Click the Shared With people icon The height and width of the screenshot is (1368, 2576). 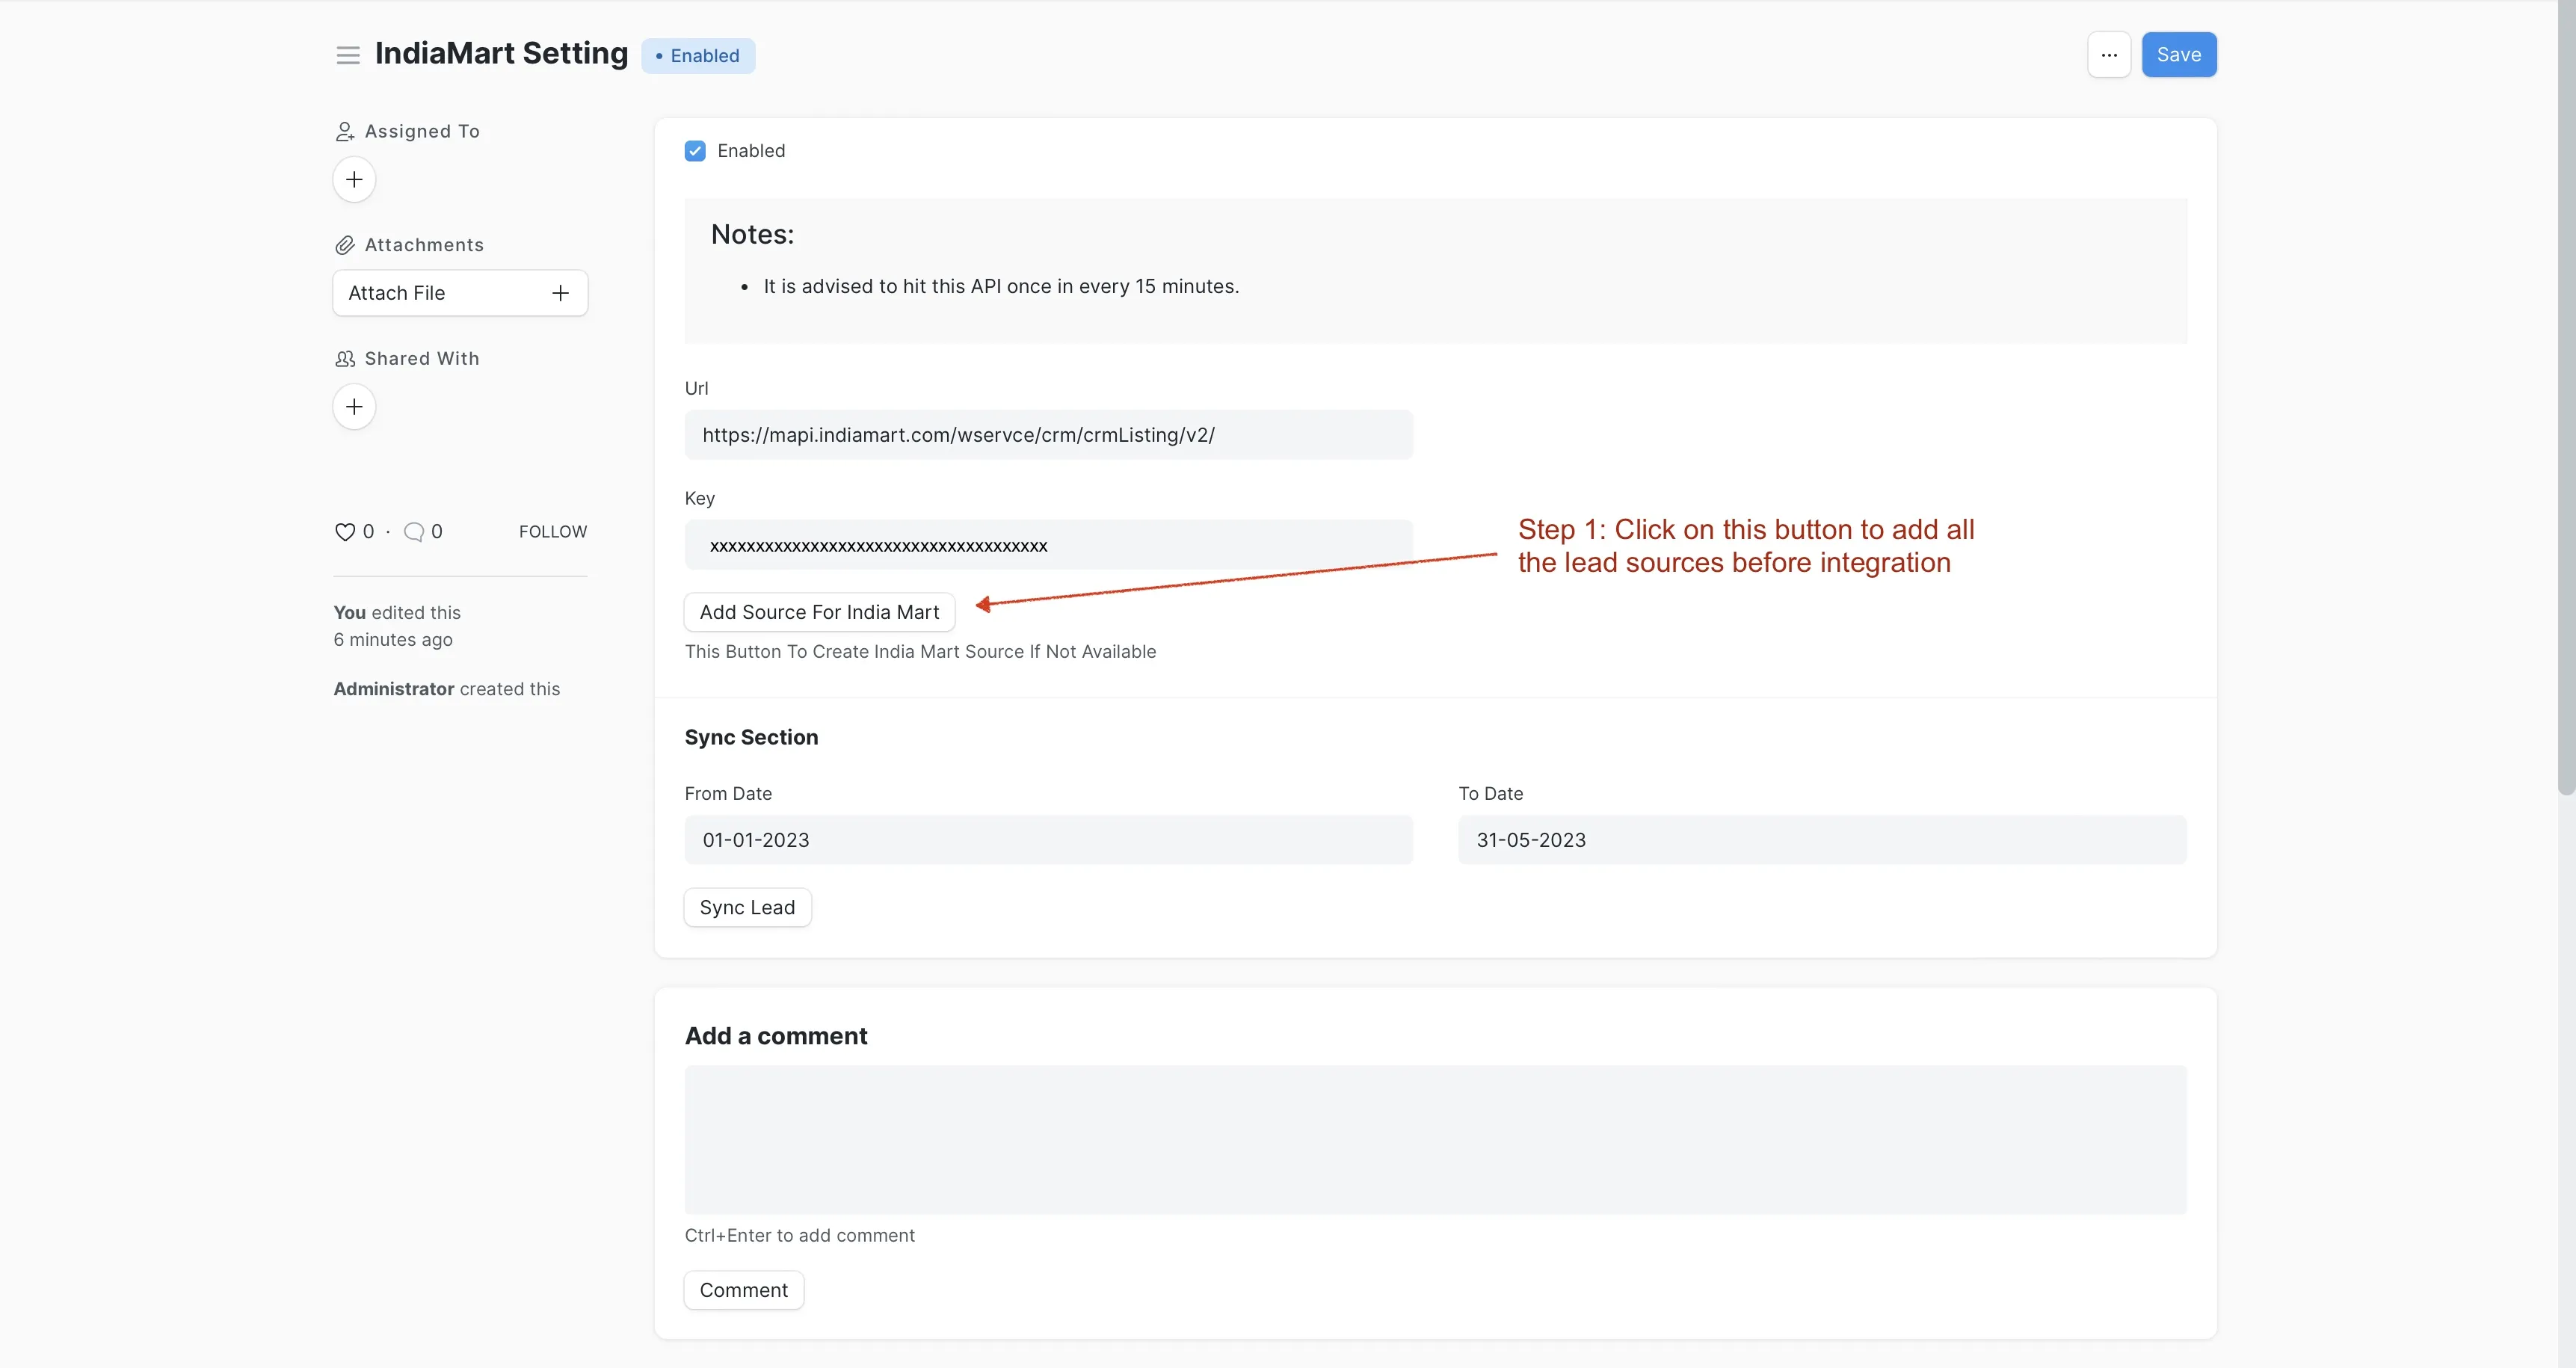[x=345, y=359]
